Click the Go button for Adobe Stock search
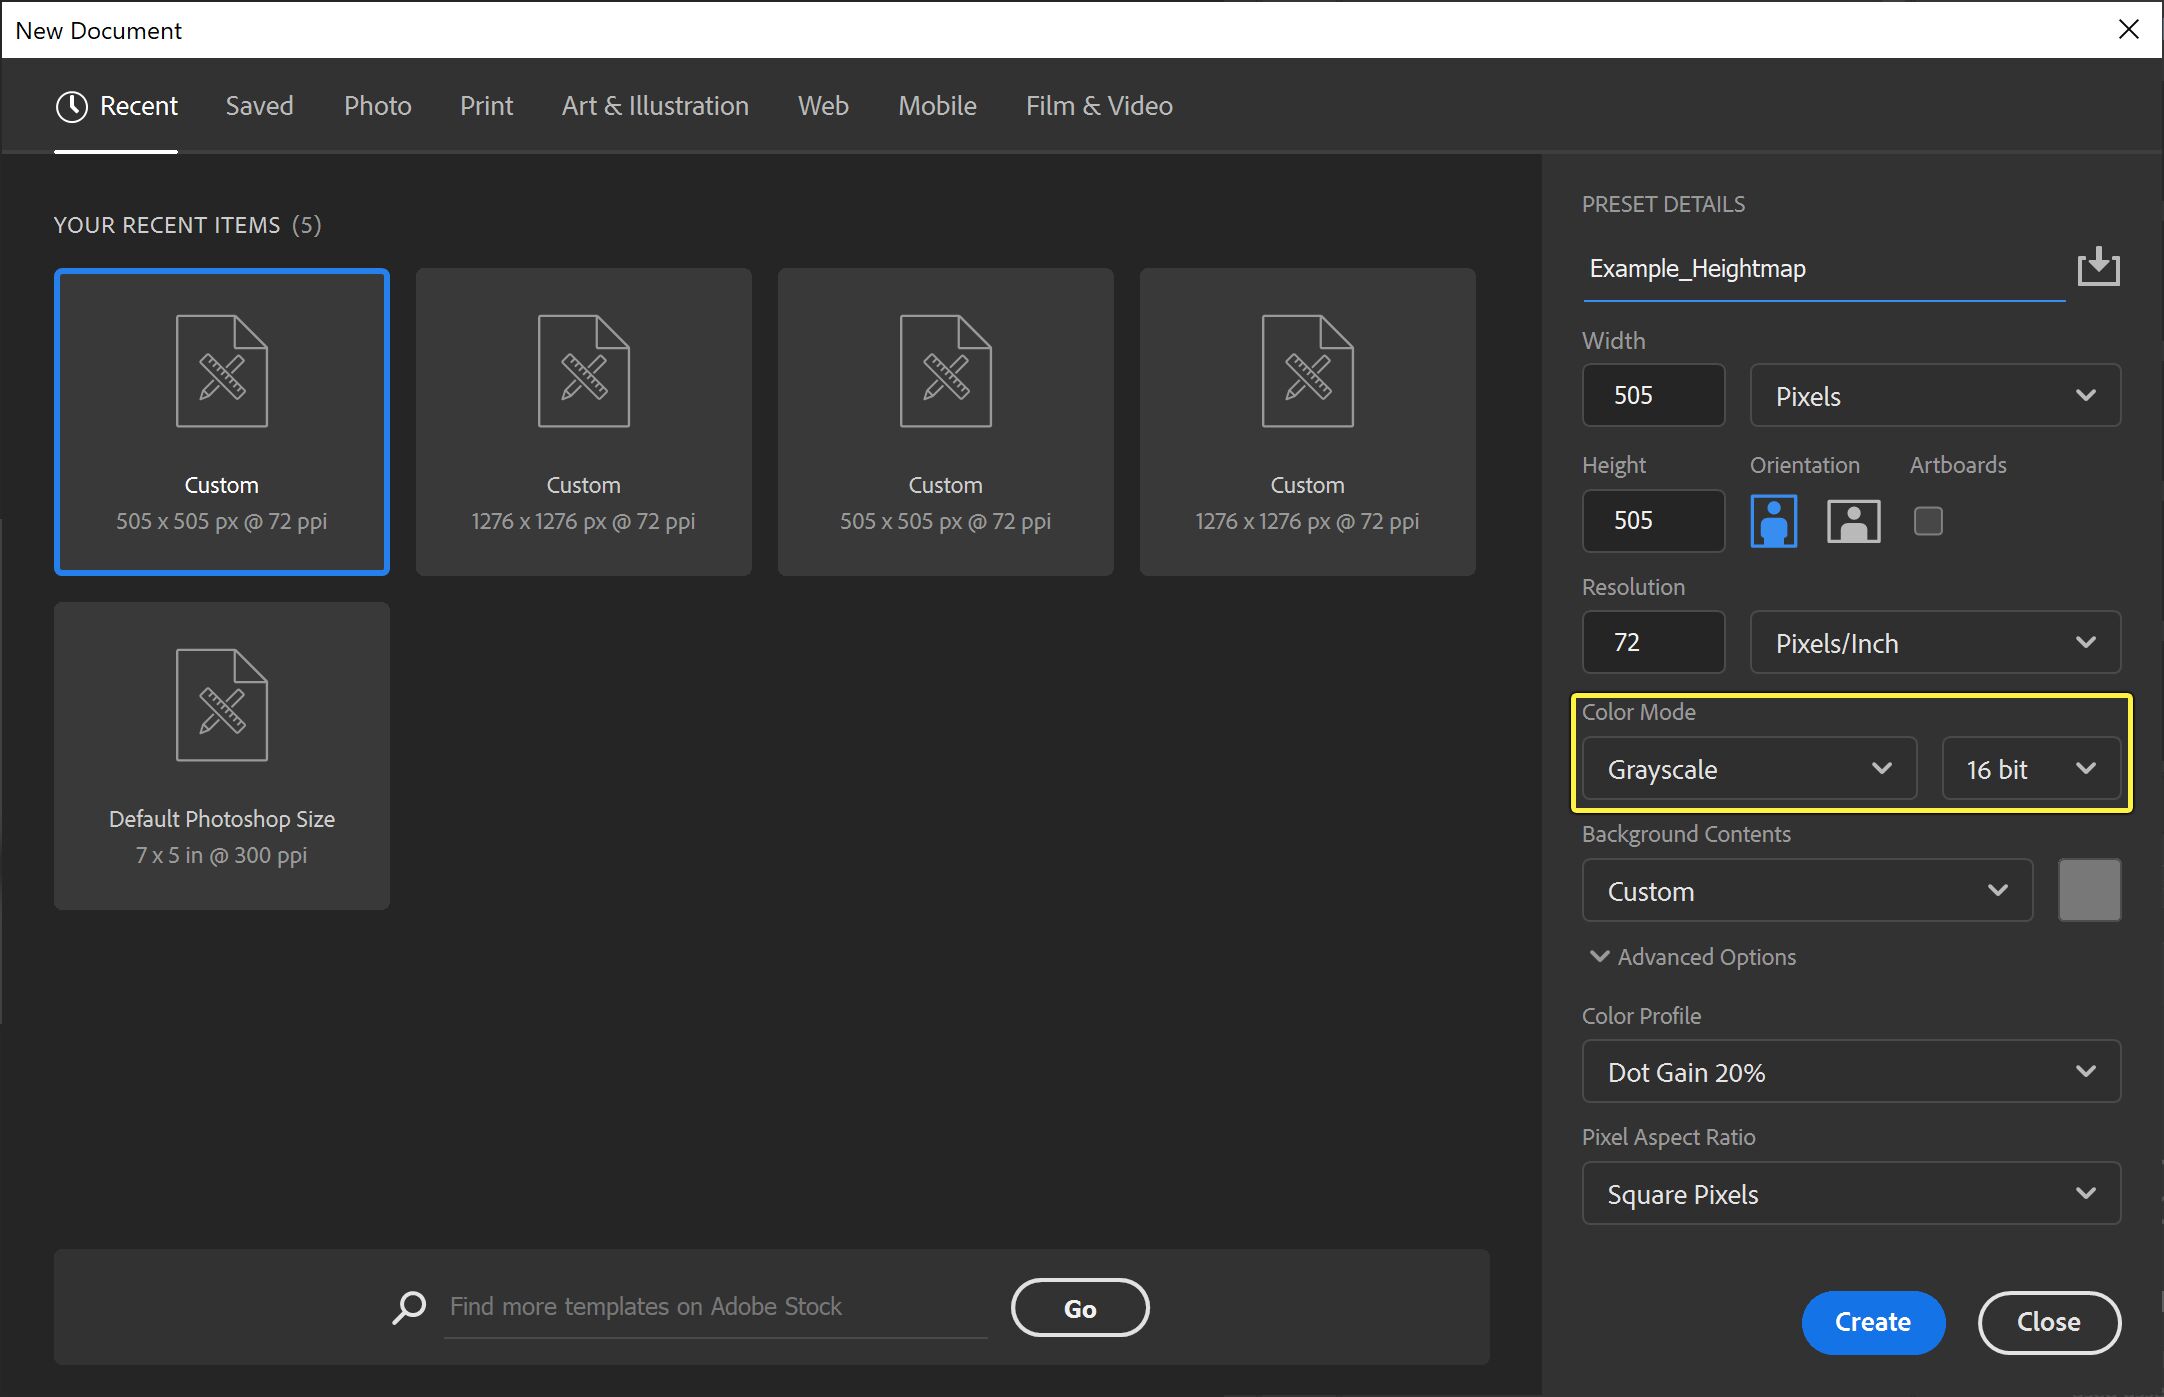The height and width of the screenshot is (1397, 2164). [1080, 1307]
